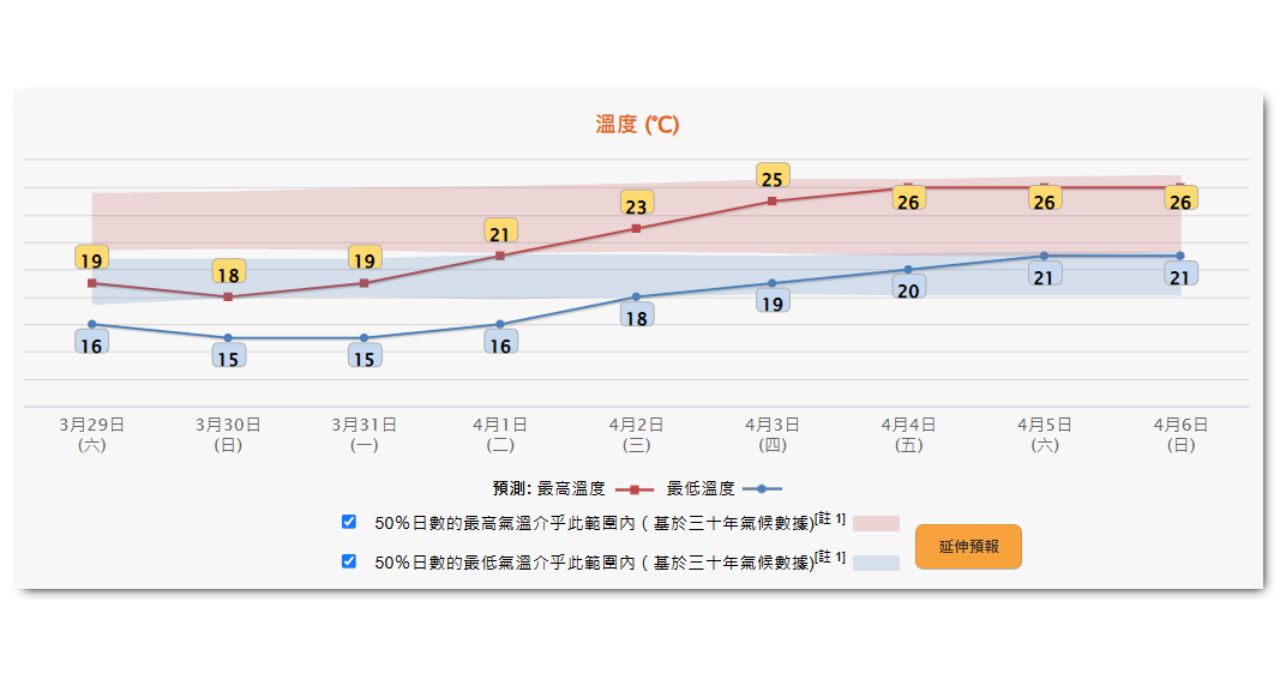Click the orange 延伸預報 button
This screenshot has height=674, width=1280.
pyautogui.click(x=968, y=547)
